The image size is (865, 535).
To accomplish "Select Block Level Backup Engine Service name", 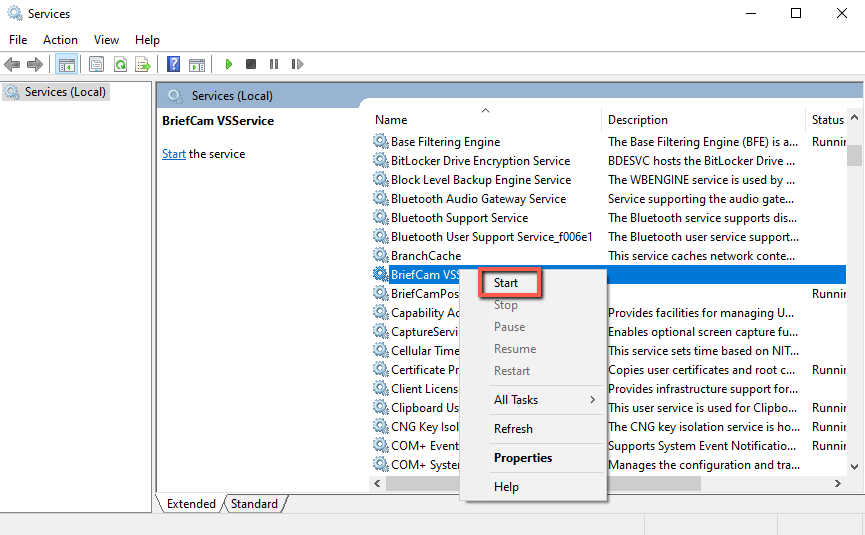I will pos(481,180).
